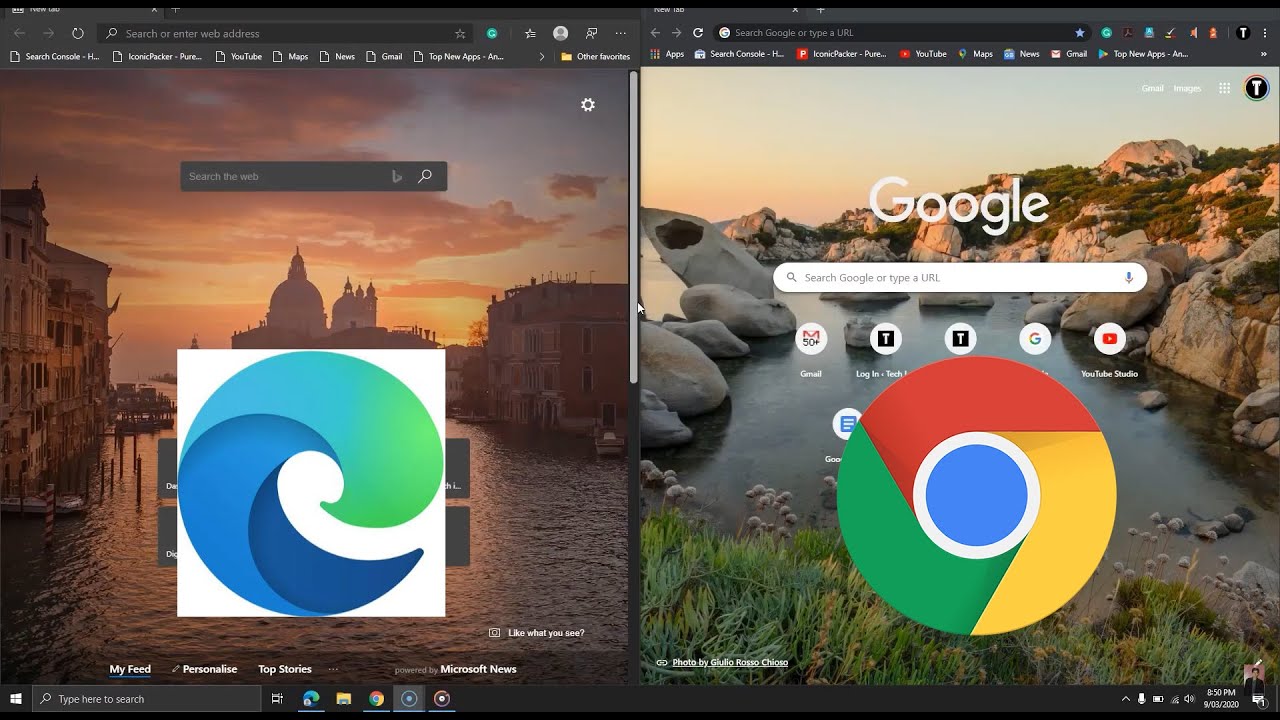Click the Edge back navigation arrow
This screenshot has height=720, width=1280.
20,33
